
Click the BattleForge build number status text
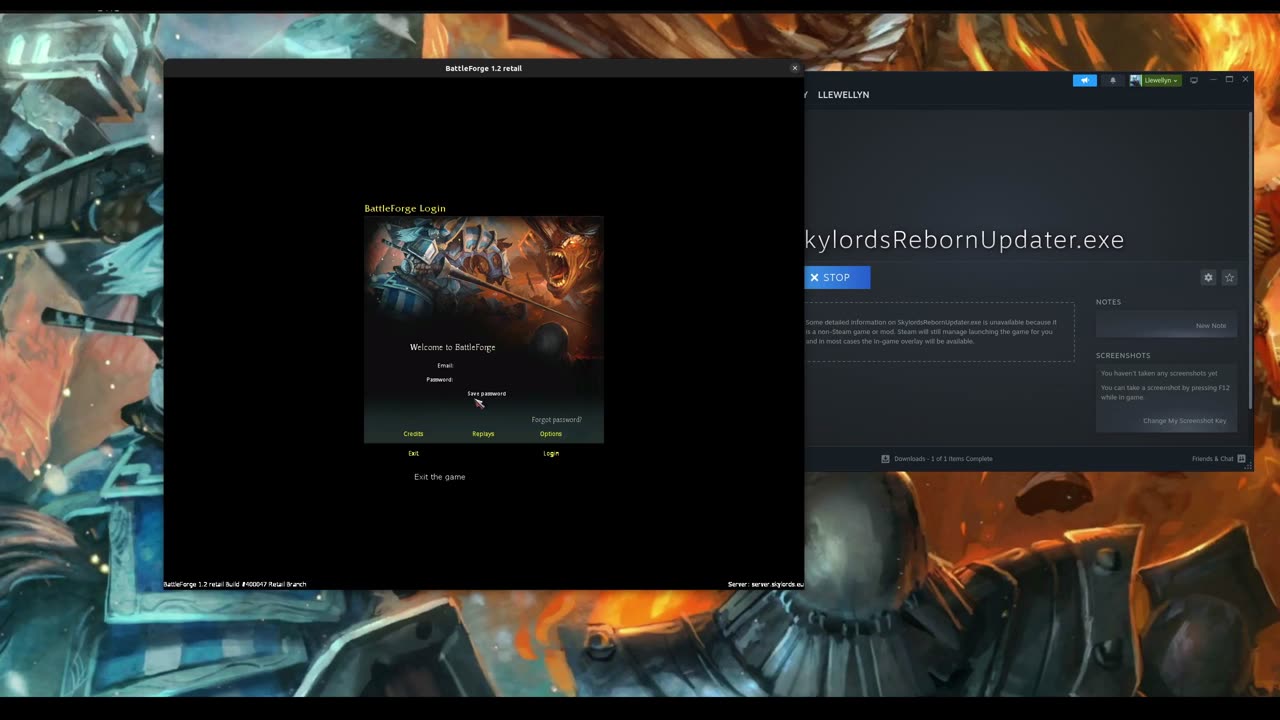(235, 584)
